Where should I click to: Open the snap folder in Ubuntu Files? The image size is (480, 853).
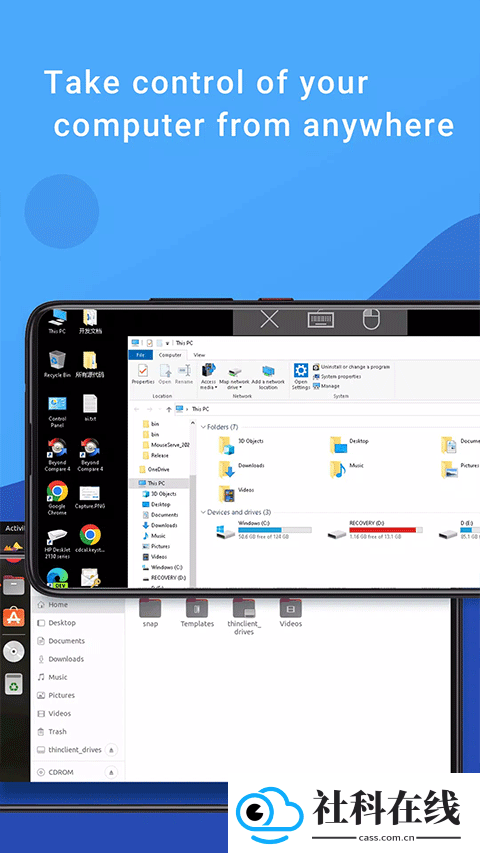[x=150, y=614]
